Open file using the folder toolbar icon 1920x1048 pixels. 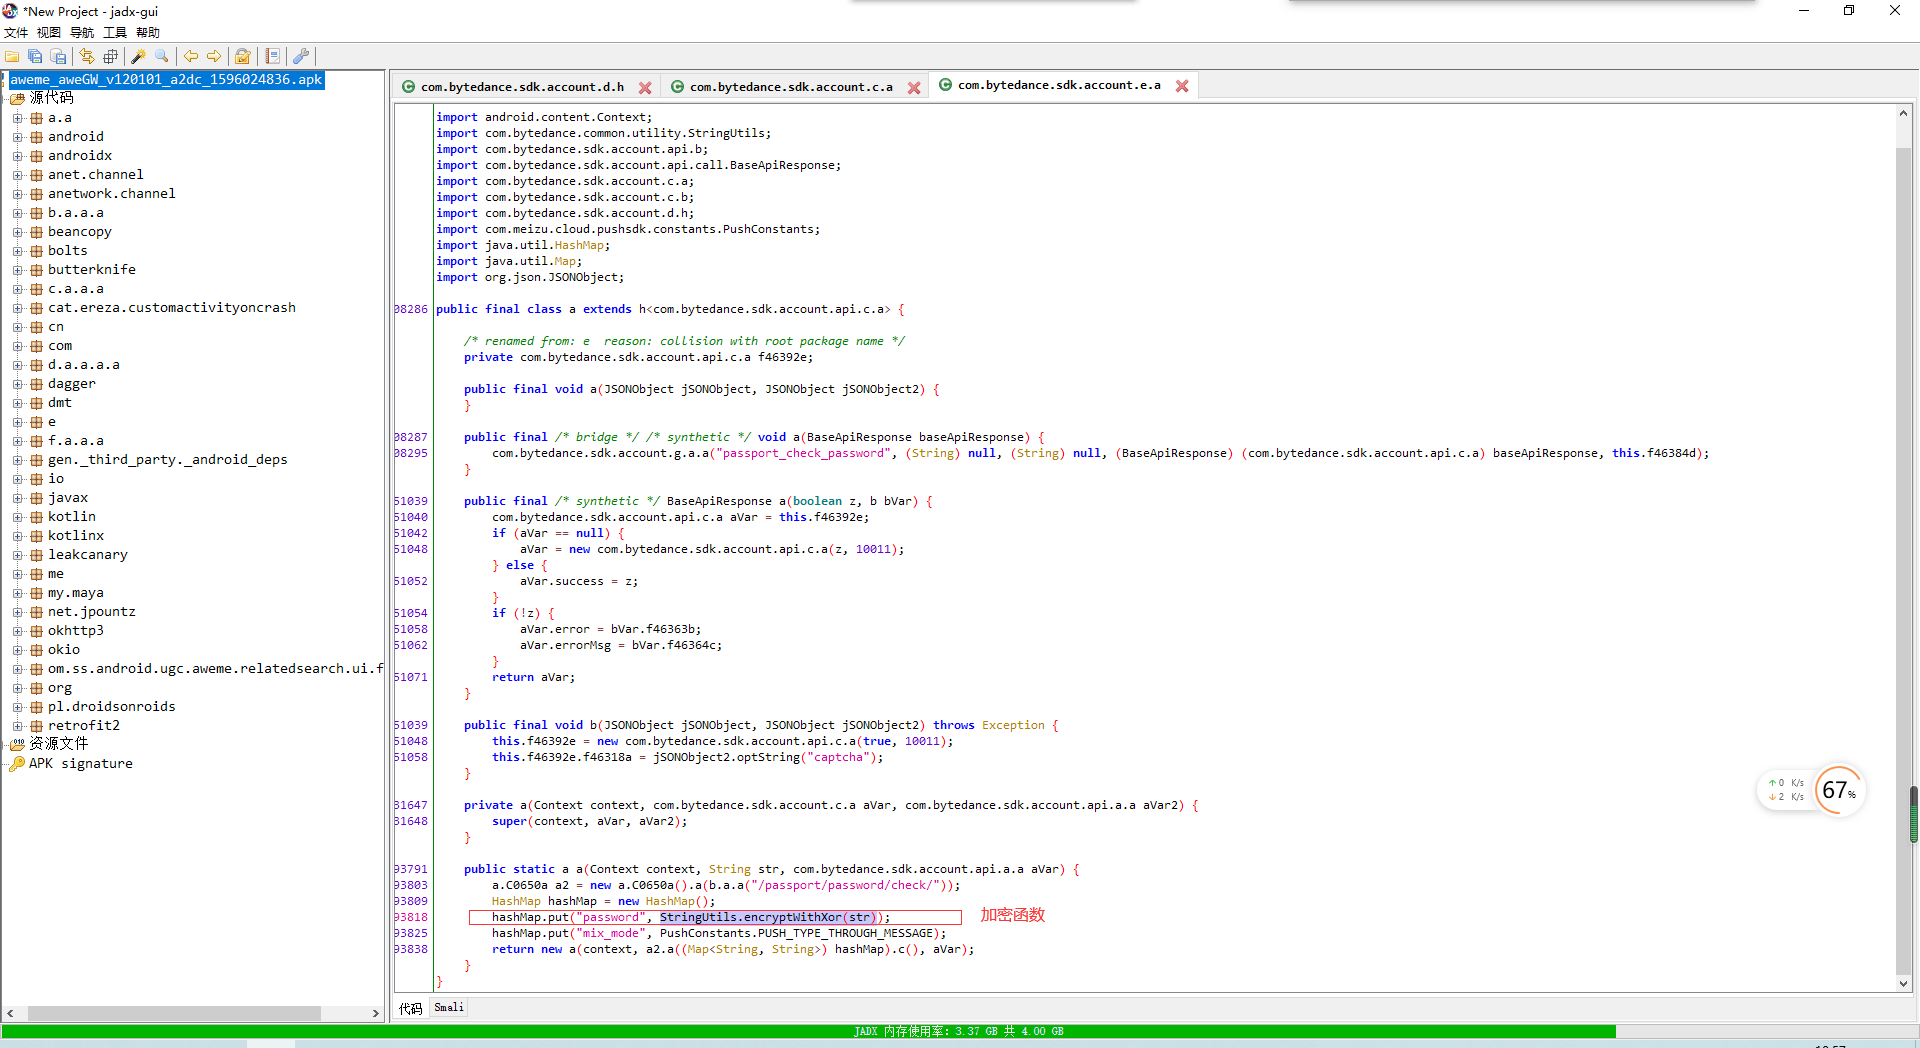[12, 57]
